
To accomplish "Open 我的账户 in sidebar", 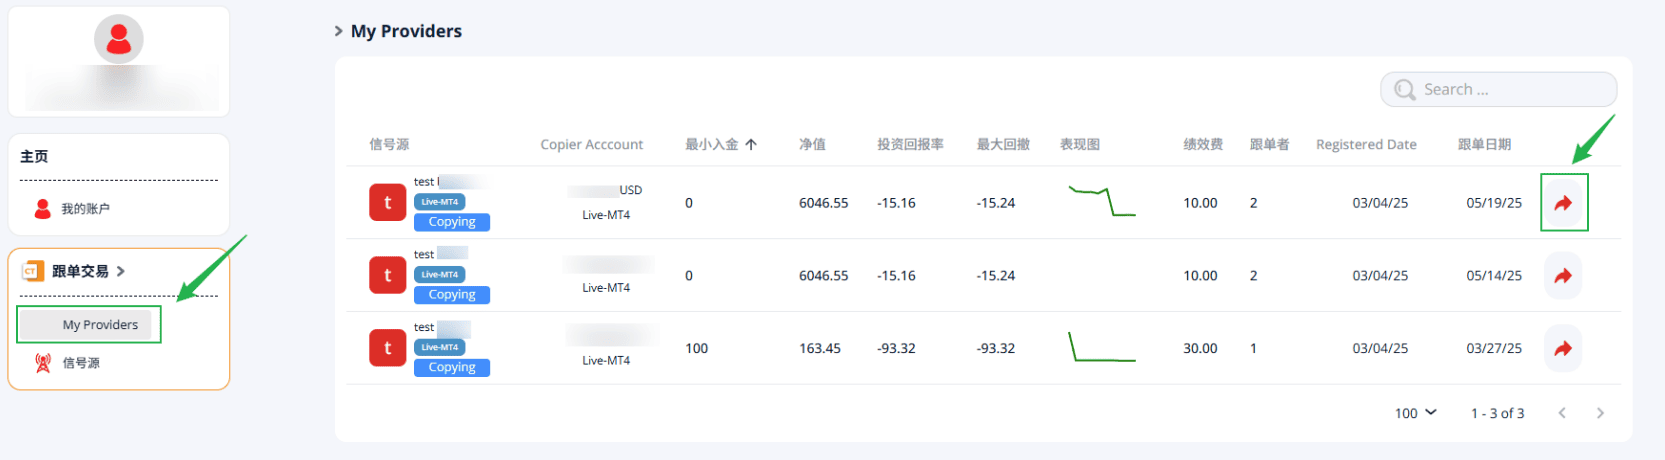I will [x=85, y=209].
